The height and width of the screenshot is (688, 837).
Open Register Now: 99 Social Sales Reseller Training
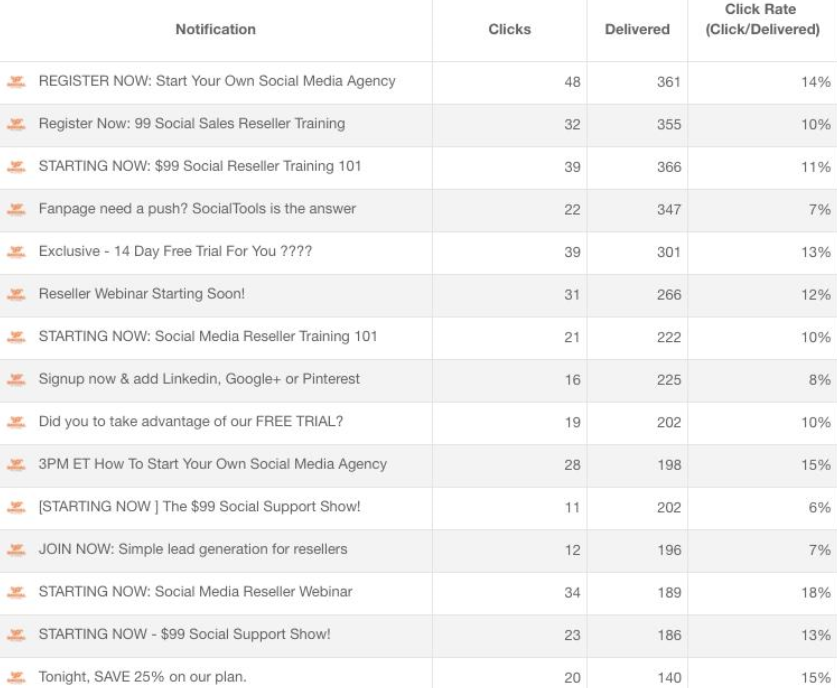(192, 123)
